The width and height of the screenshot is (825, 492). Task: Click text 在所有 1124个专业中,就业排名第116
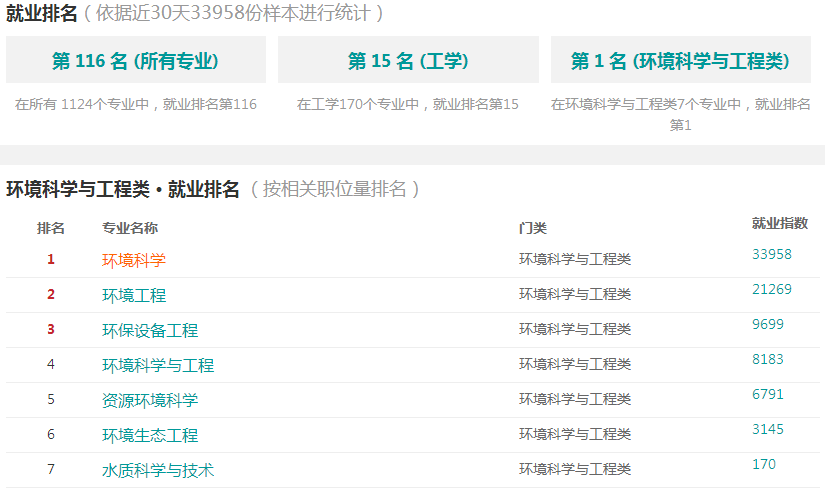click(x=136, y=104)
